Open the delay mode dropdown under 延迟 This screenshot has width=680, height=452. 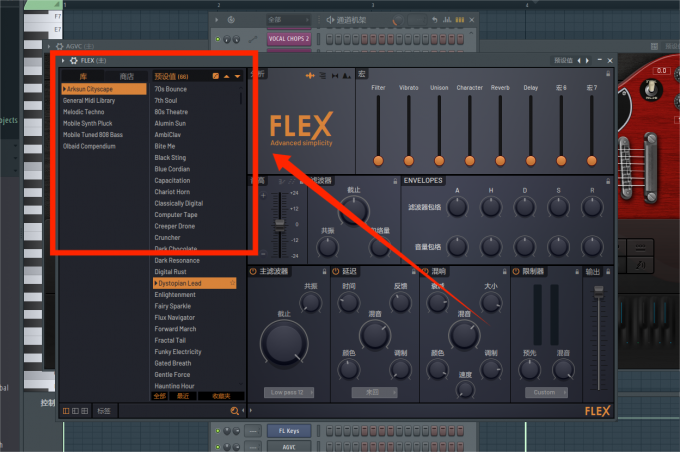pyautogui.click(x=374, y=393)
